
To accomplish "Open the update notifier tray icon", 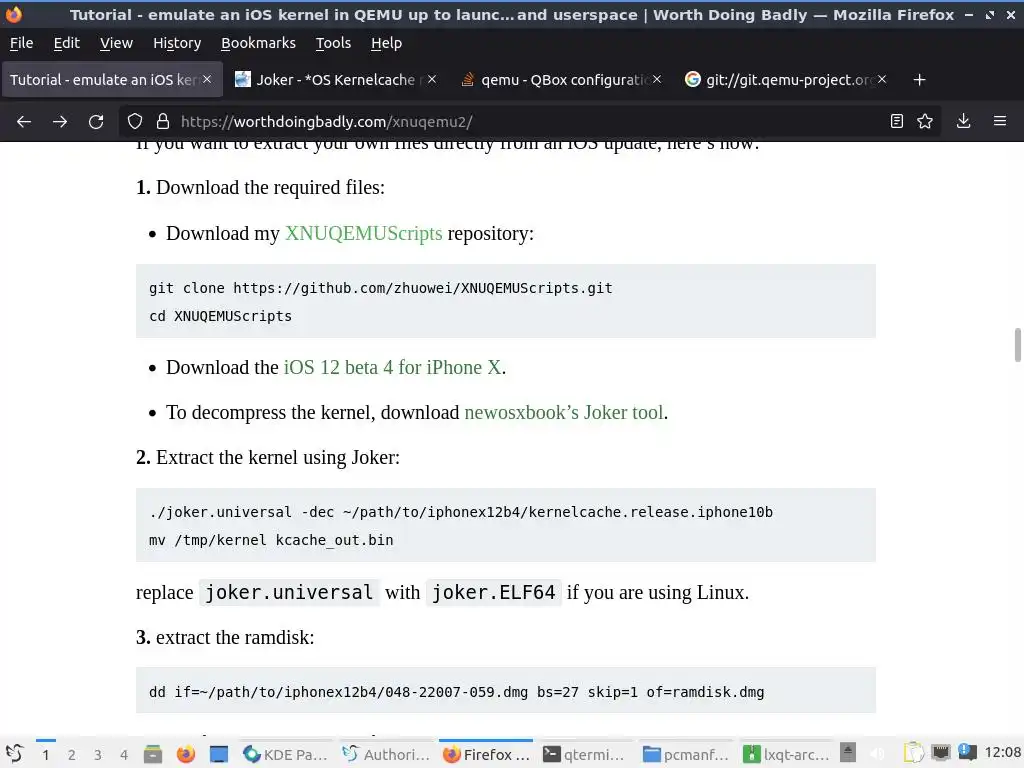I will tap(967, 752).
